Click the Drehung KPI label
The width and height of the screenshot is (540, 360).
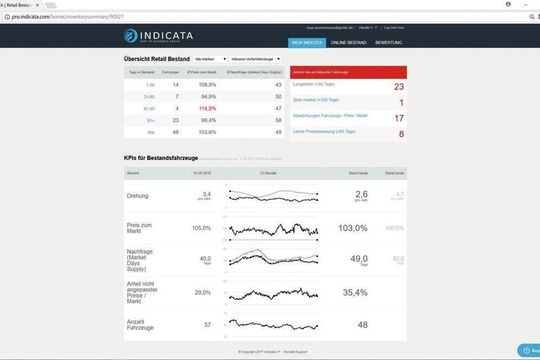coord(137,196)
